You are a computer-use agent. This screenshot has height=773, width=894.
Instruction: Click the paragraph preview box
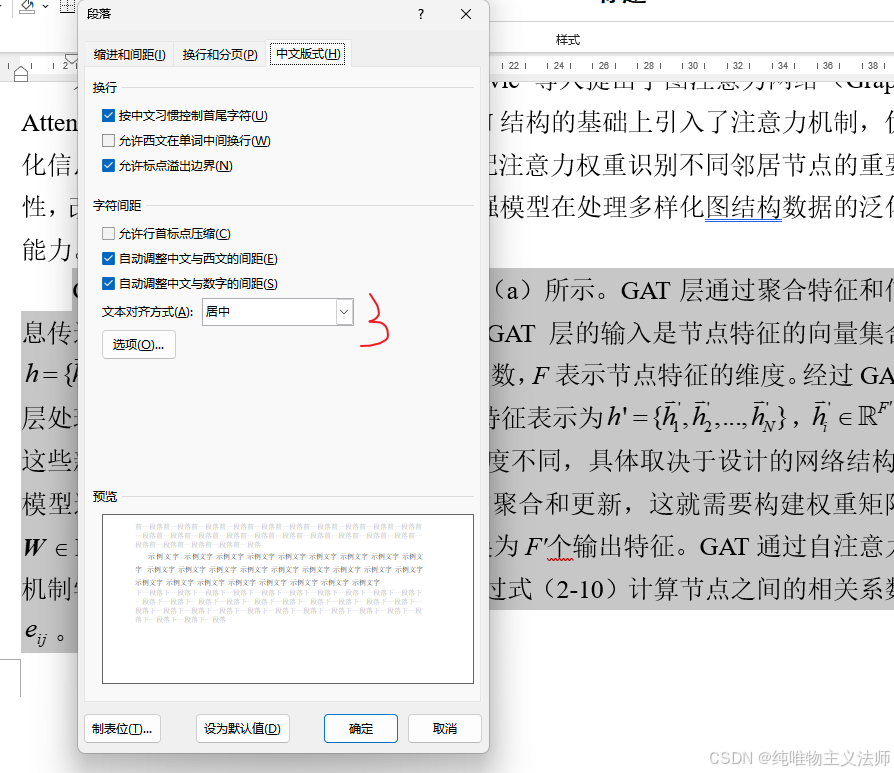click(x=288, y=599)
